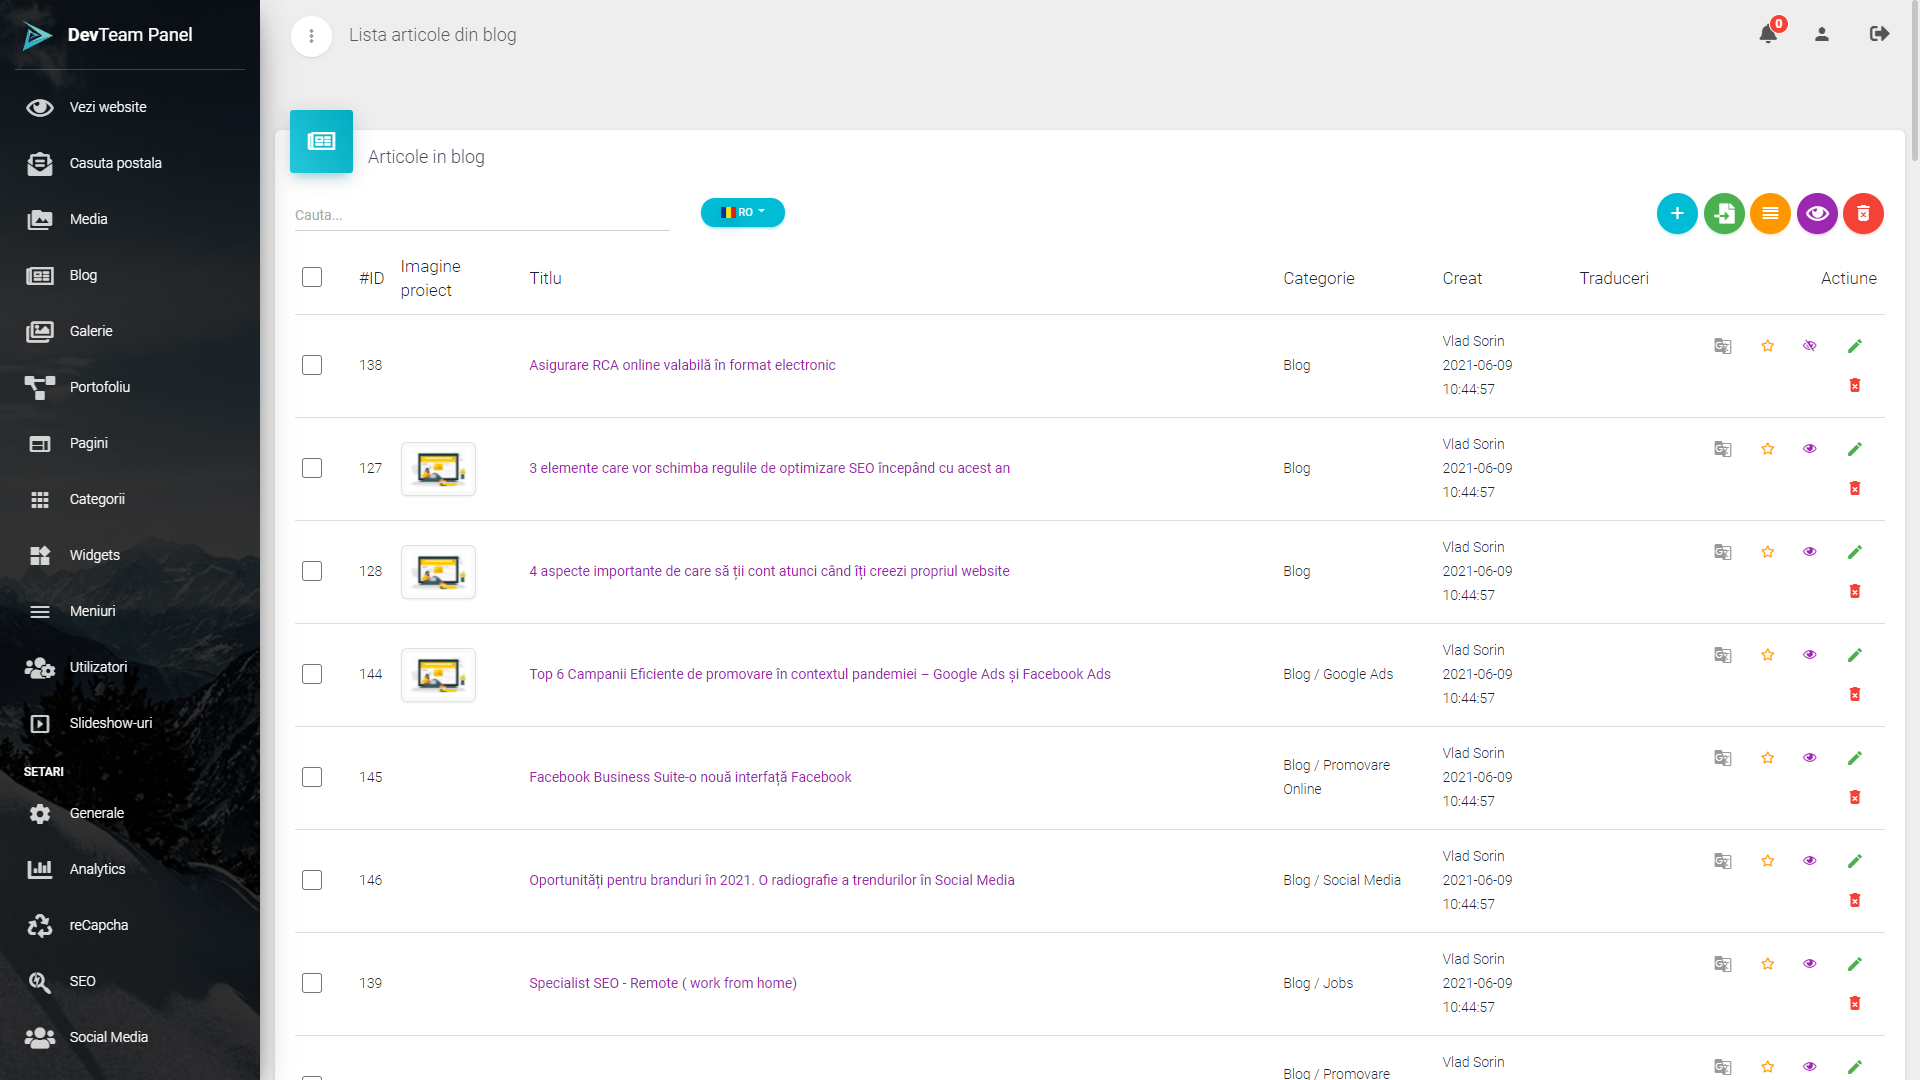Viewport: 1920px width, 1080px height.
Task: Click the red bulk delete button
Action: [x=1863, y=213]
